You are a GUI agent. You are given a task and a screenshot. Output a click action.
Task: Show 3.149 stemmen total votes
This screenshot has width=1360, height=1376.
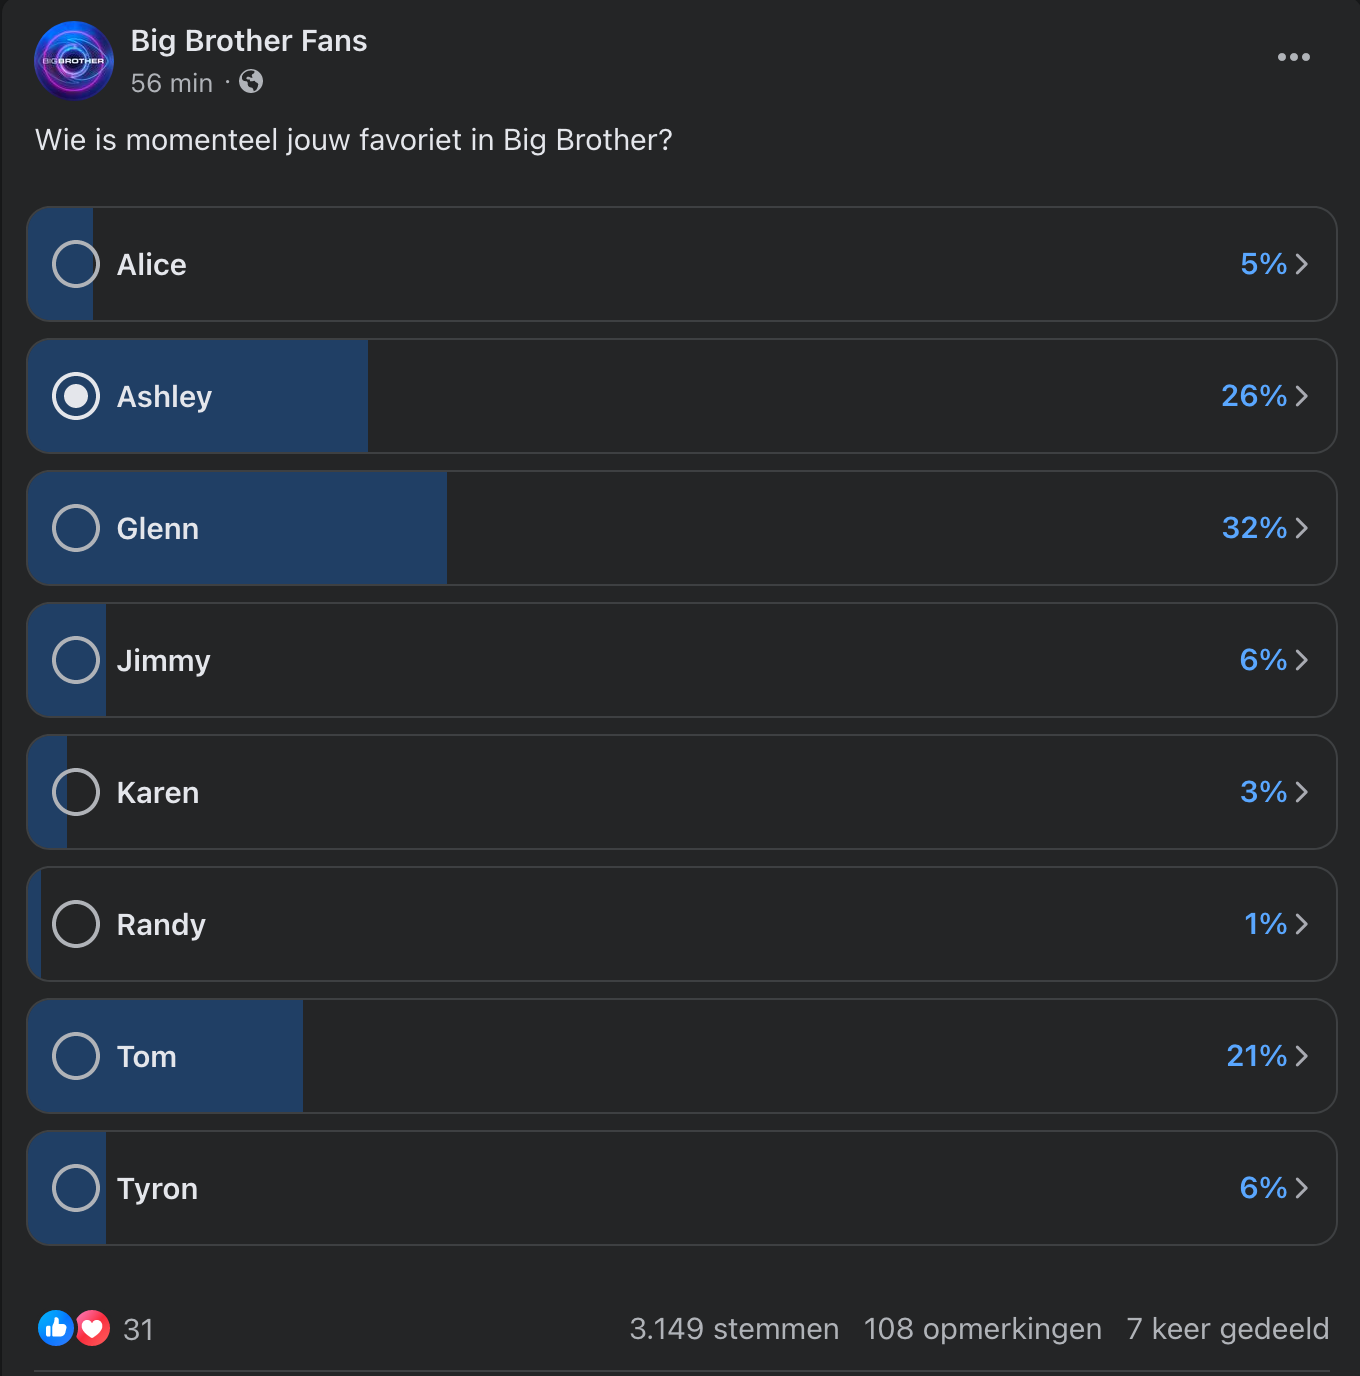pos(734,1329)
